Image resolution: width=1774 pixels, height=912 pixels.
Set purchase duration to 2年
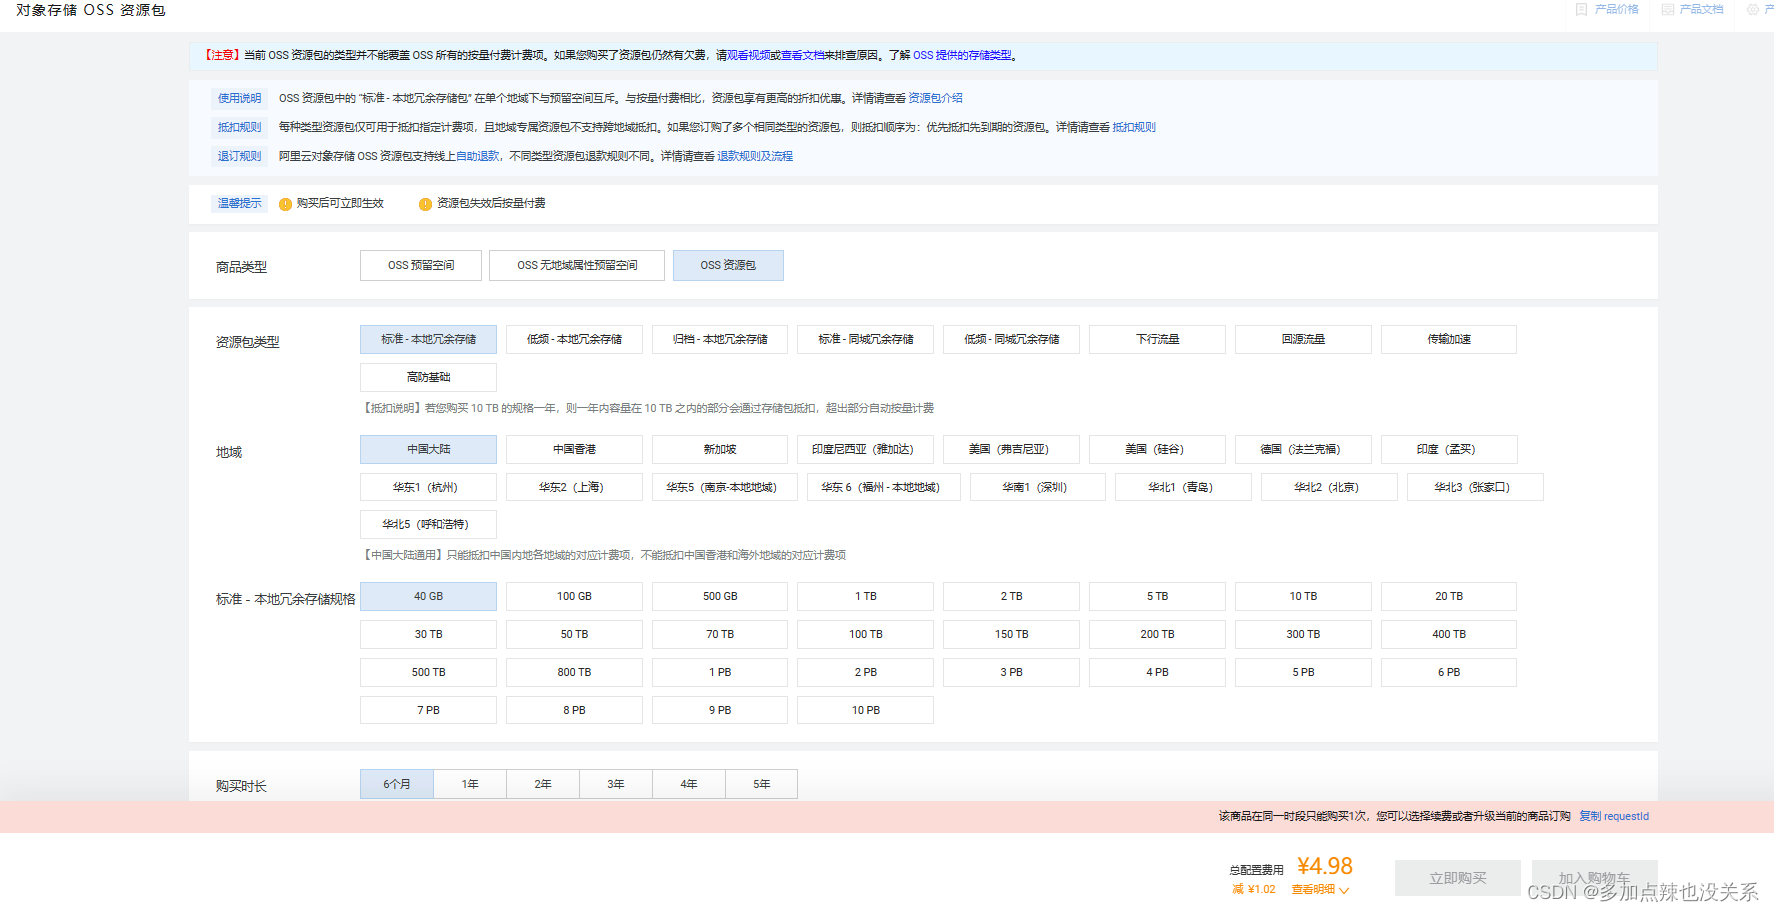(543, 784)
